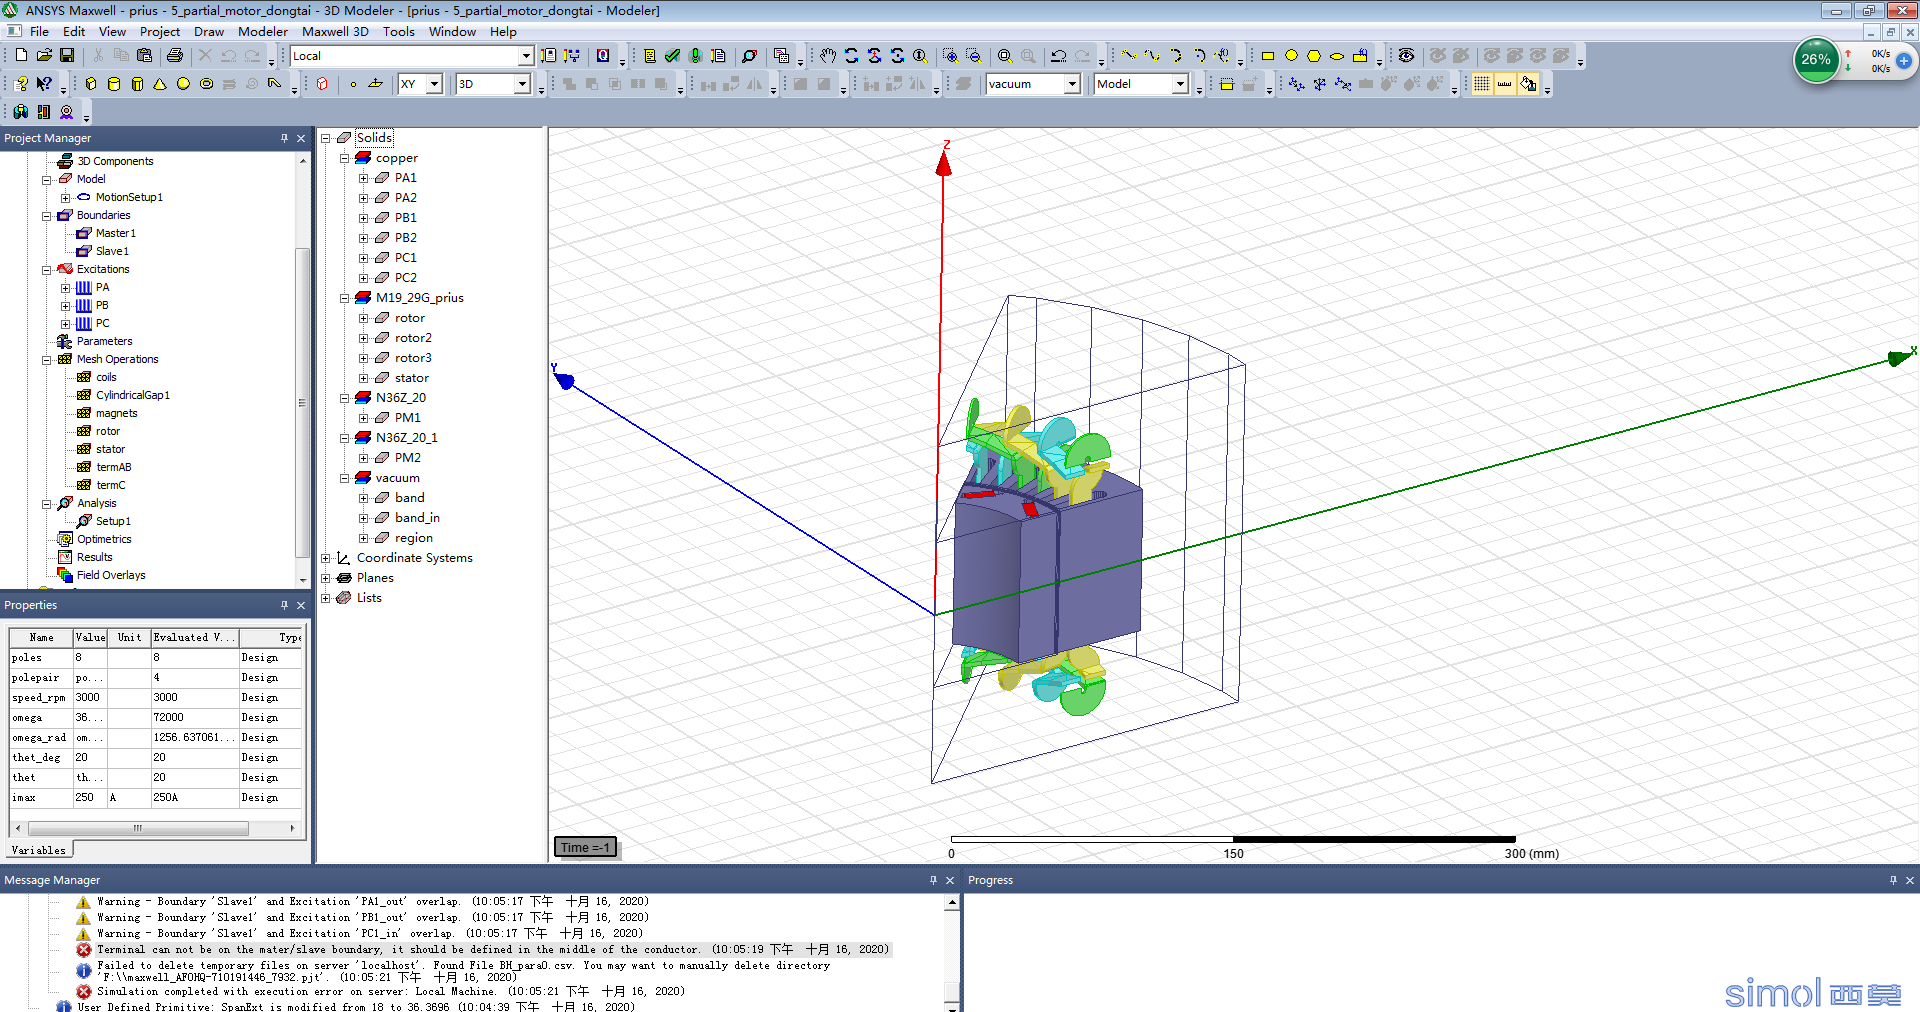Open the XY drawing plane dropdown
The height and width of the screenshot is (1012, 1920).
434,84
